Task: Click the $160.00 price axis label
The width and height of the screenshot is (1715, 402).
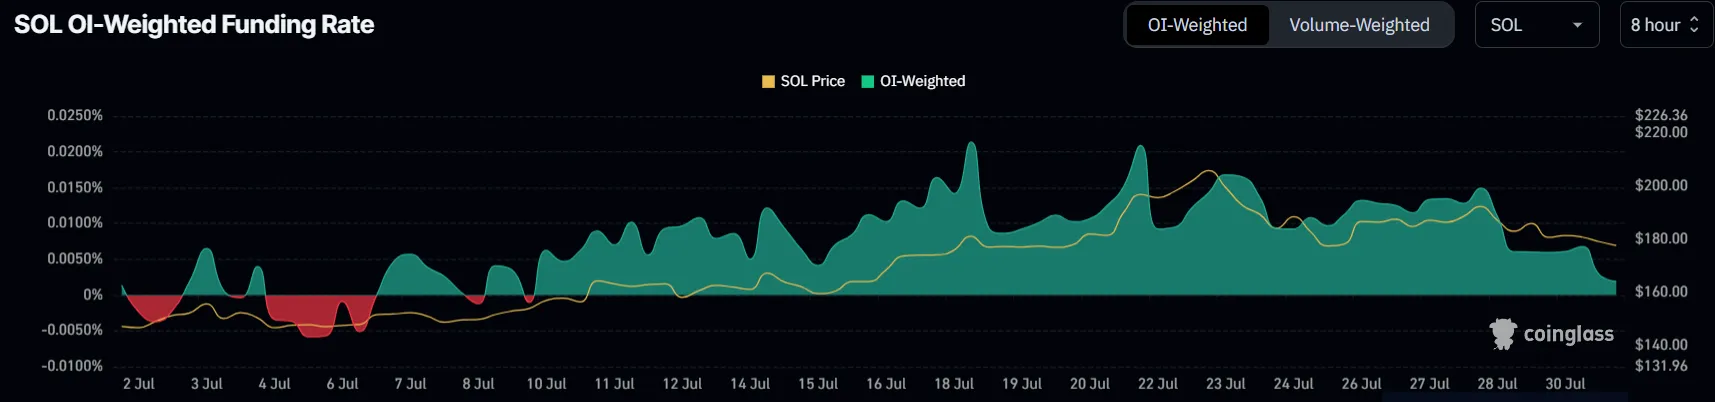Action: 1661,291
